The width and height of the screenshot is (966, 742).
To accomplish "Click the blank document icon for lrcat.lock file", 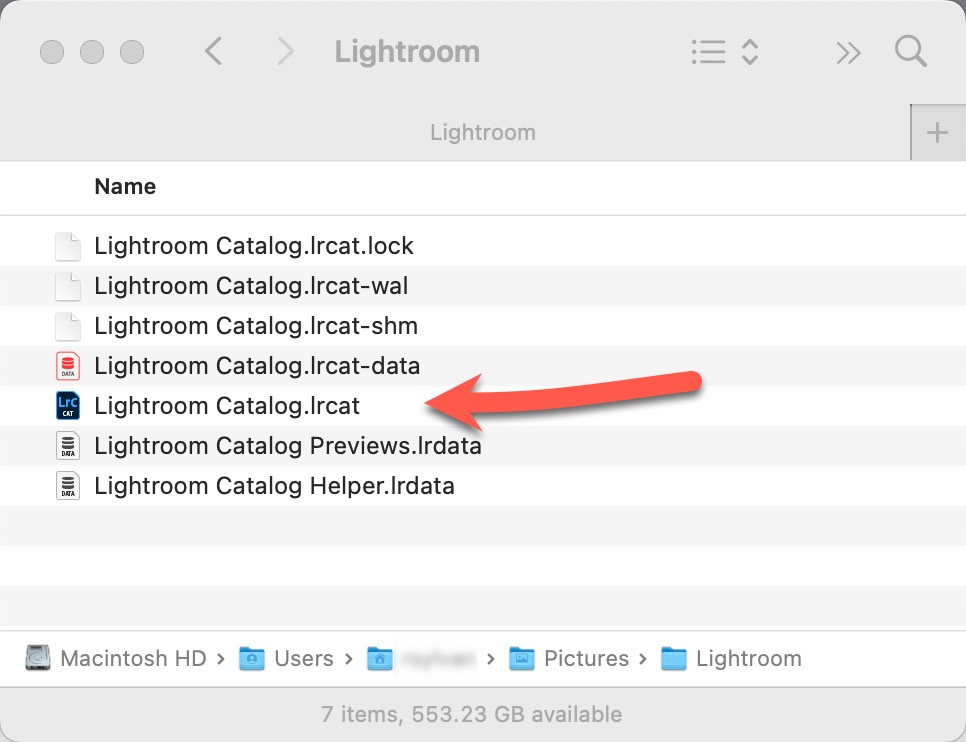I will click(x=67, y=246).
